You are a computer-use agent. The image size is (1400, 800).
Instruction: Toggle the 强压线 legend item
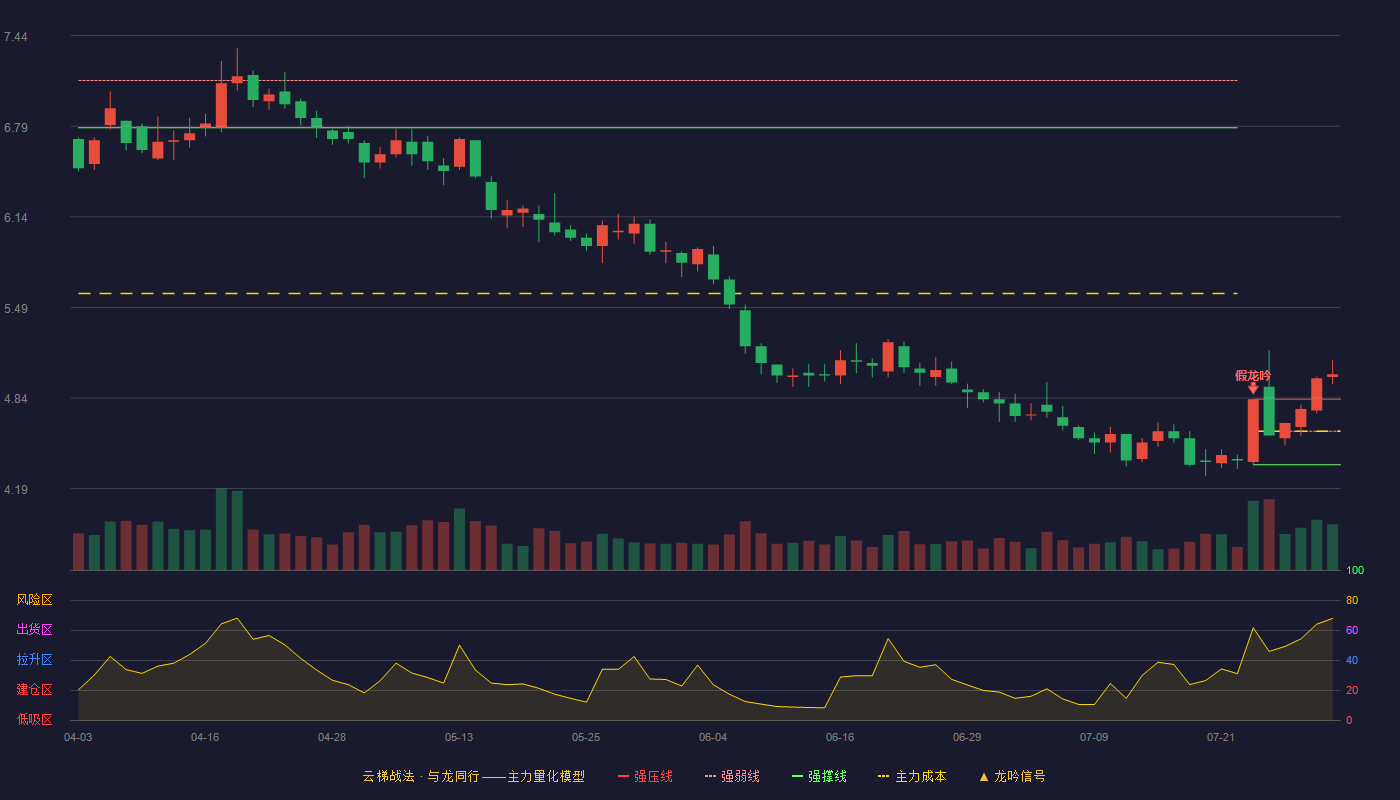[x=645, y=776]
